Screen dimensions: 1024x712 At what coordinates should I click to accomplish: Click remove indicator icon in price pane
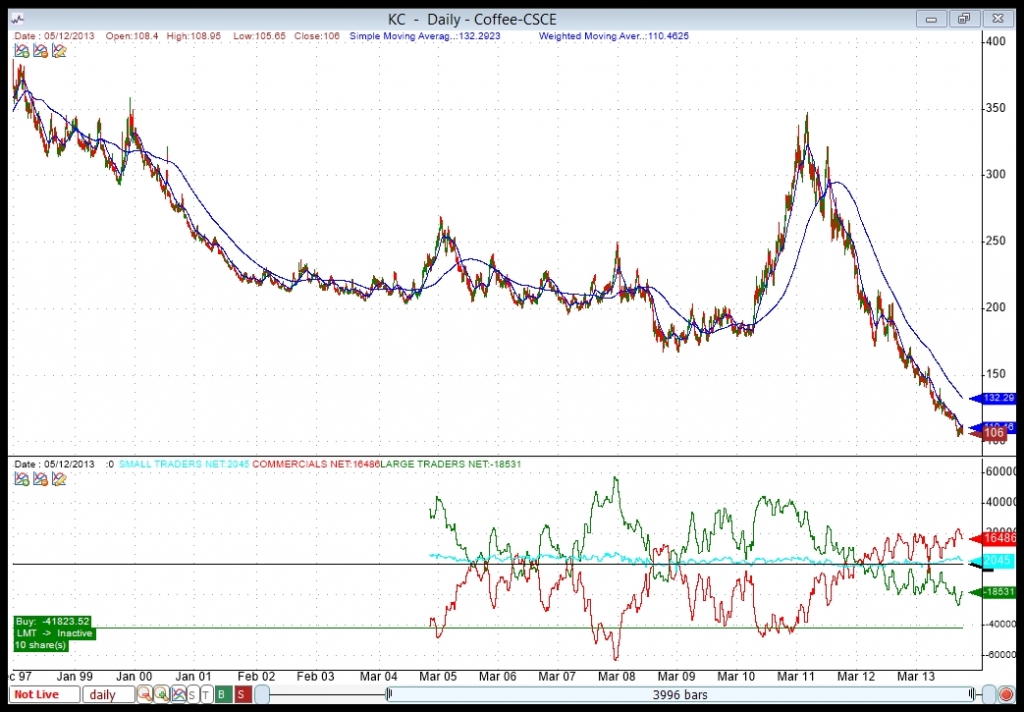(x=40, y=51)
